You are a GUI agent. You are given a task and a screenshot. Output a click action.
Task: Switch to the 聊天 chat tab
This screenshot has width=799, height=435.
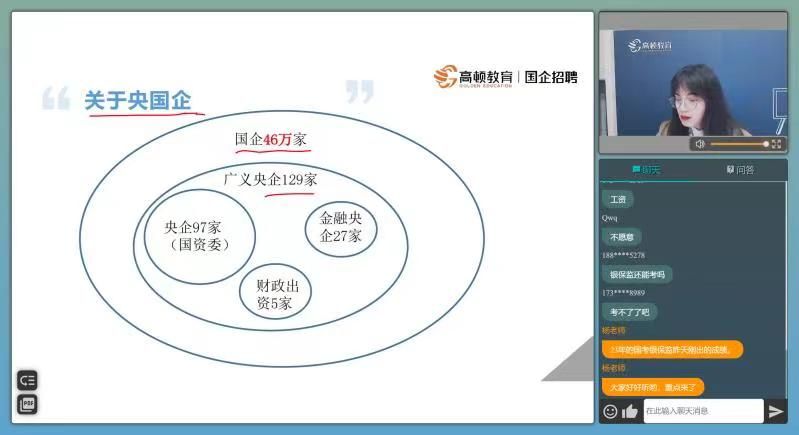point(645,170)
